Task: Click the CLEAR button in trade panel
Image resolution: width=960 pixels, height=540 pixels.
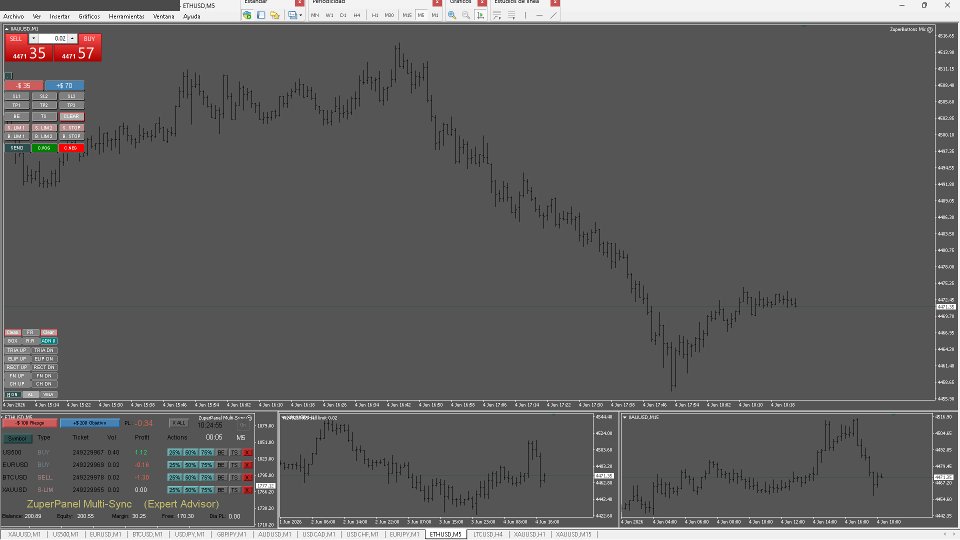Action: 72,116
